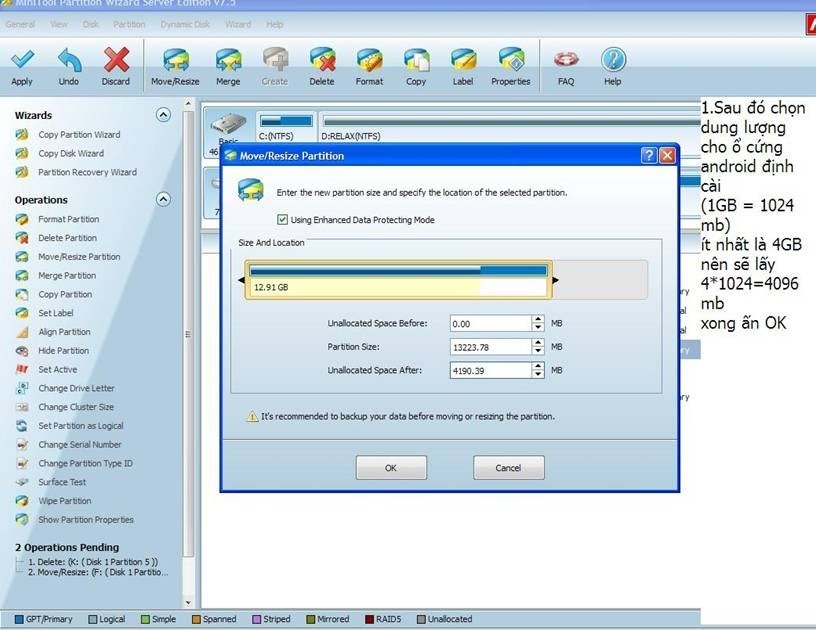Open Properties from the toolbar
The image size is (816, 630).
point(511,60)
